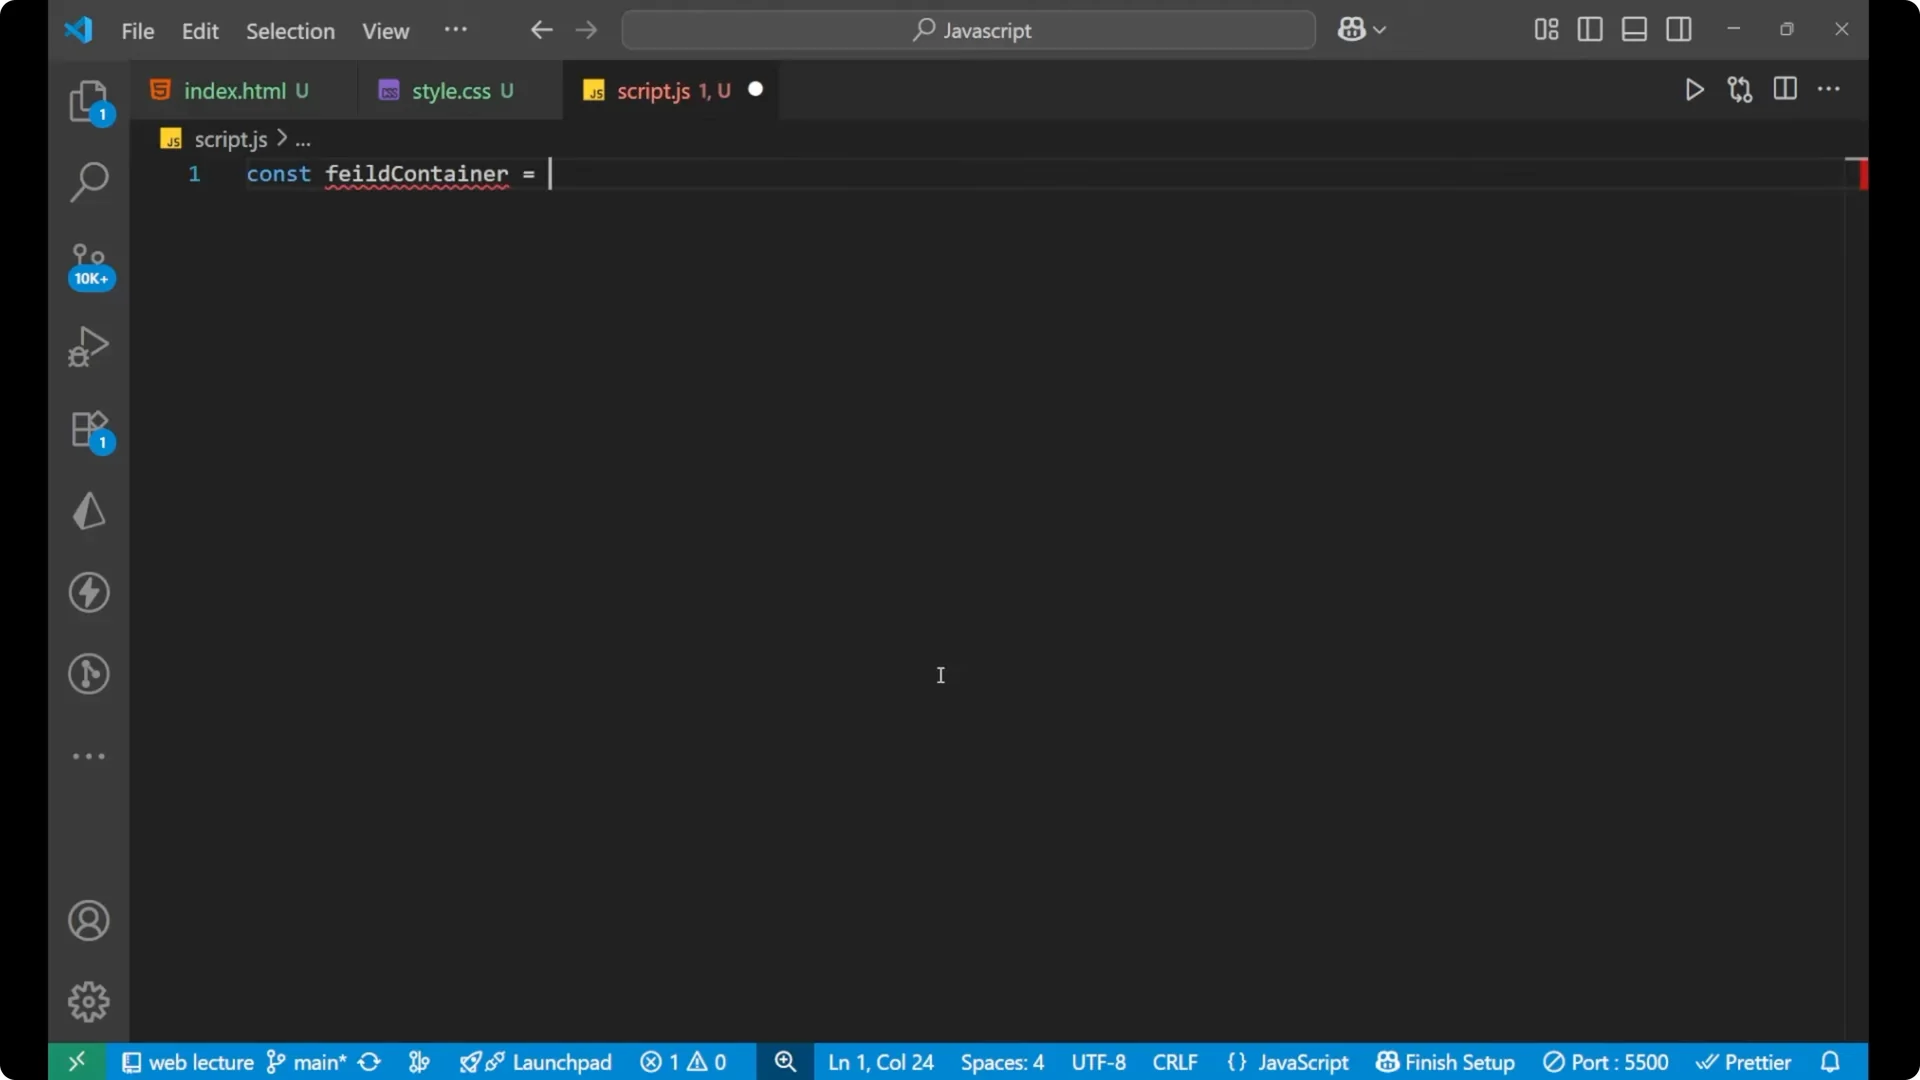Toggle the primary sidebar icon
The image size is (1920, 1080).
point(1590,29)
